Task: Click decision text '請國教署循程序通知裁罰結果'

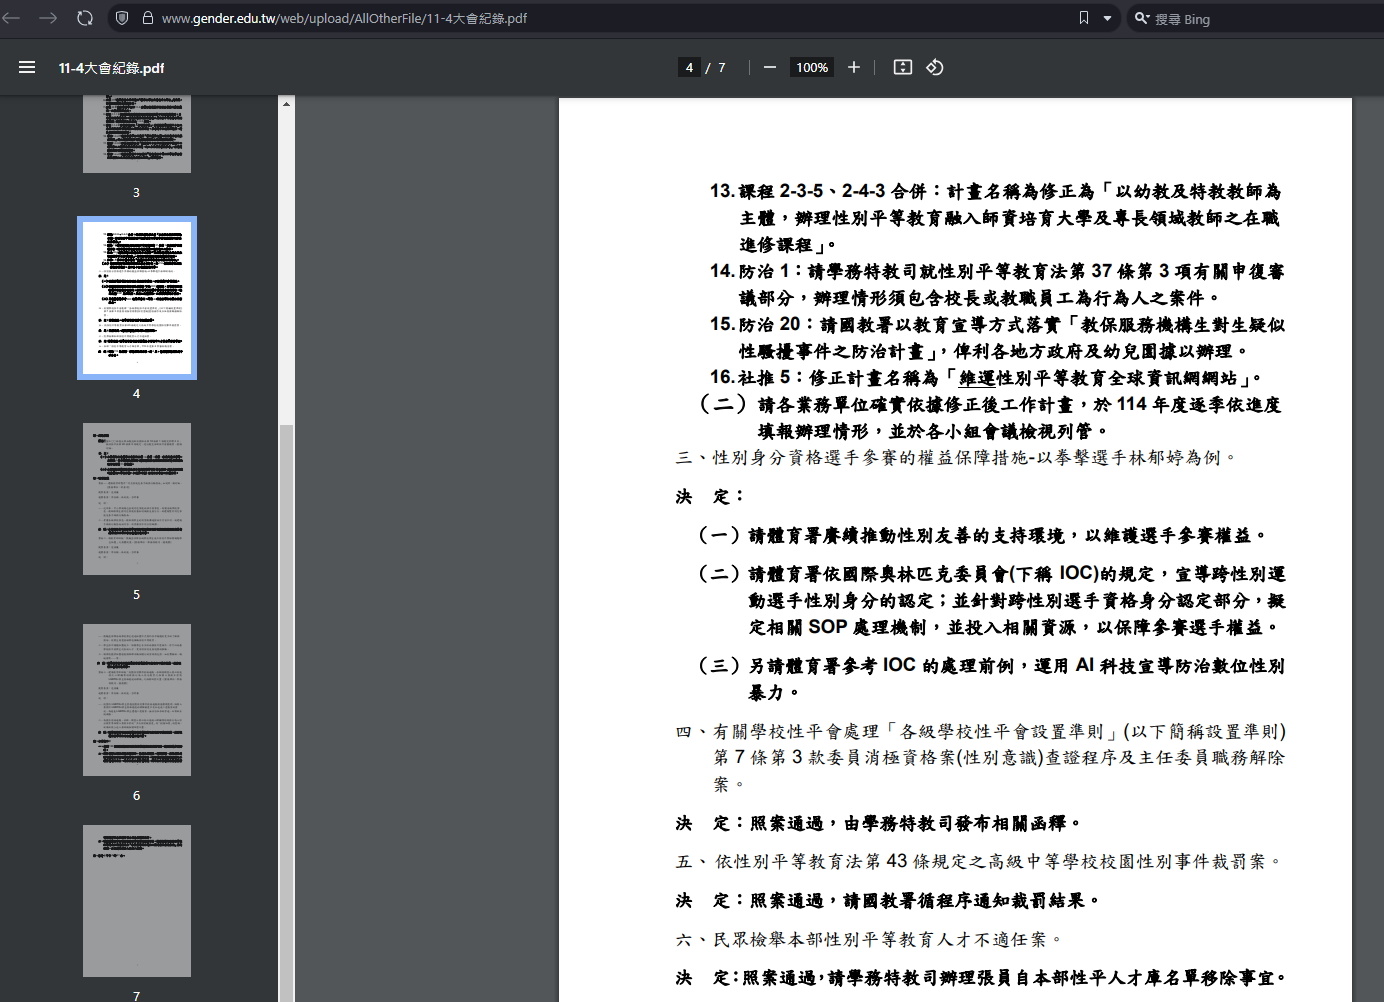Action: coord(971,900)
